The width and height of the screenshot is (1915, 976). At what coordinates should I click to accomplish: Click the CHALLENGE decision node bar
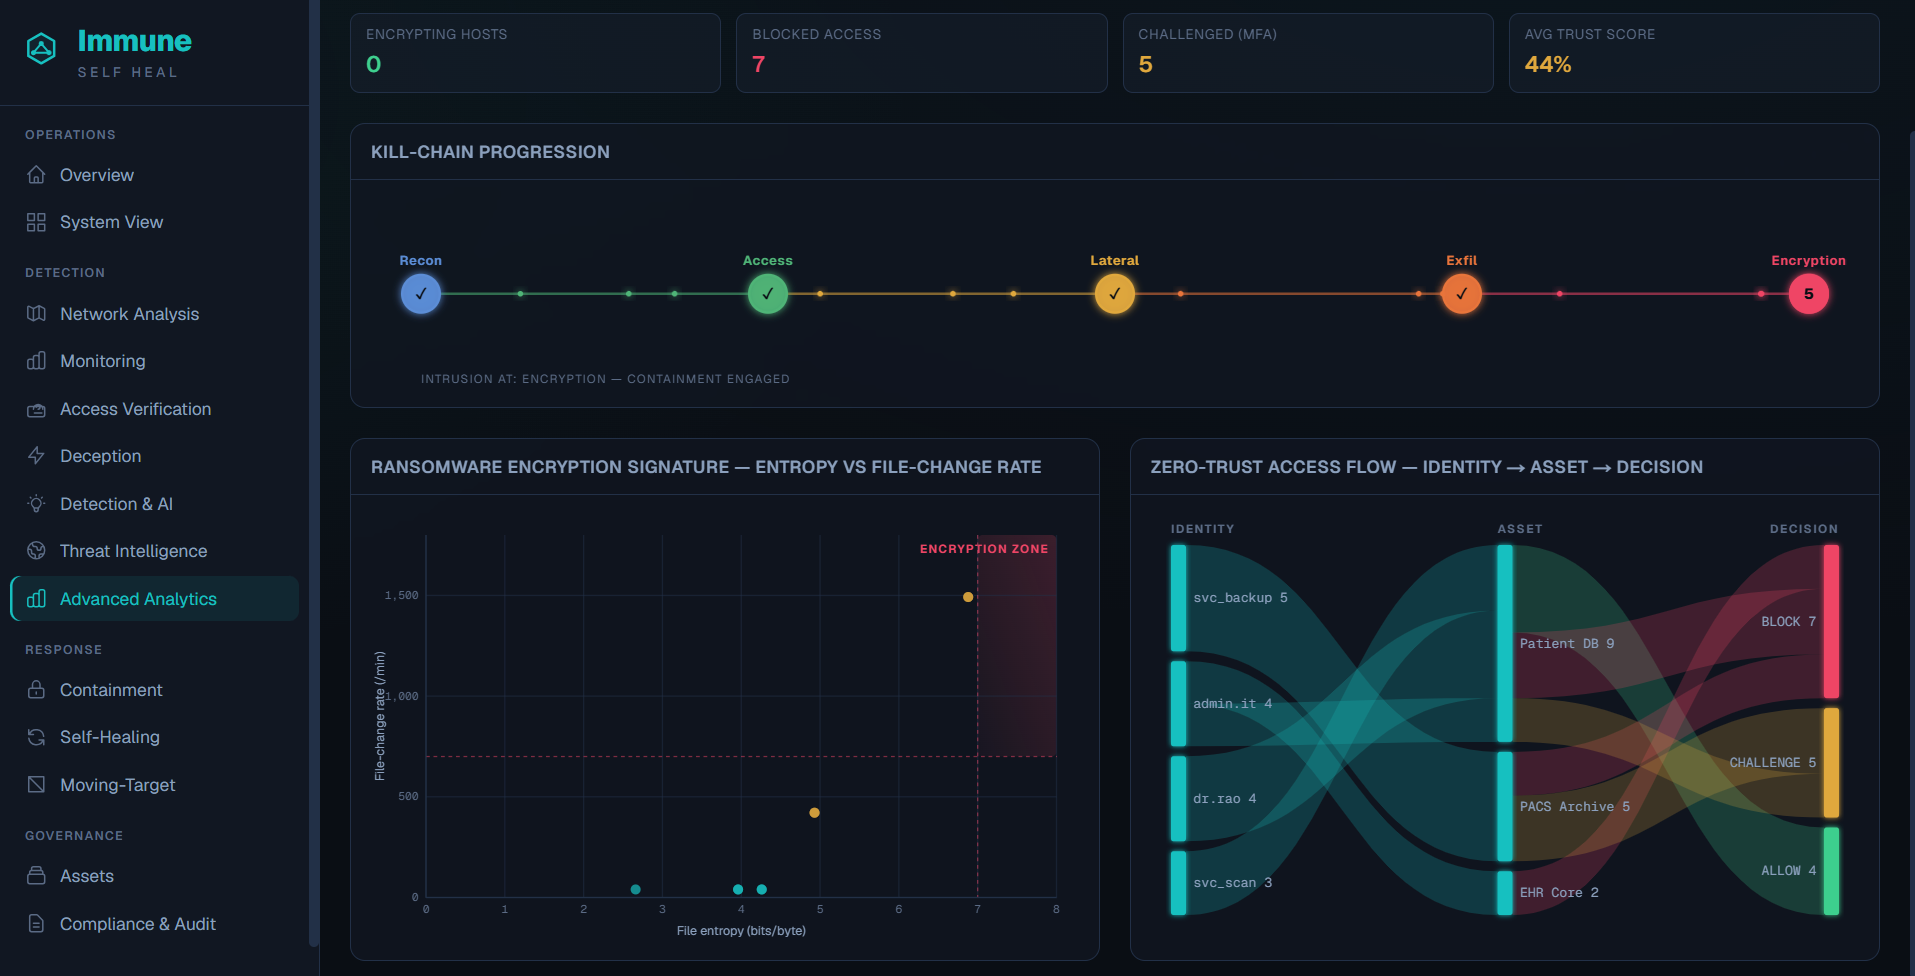[x=1831, y=762]
